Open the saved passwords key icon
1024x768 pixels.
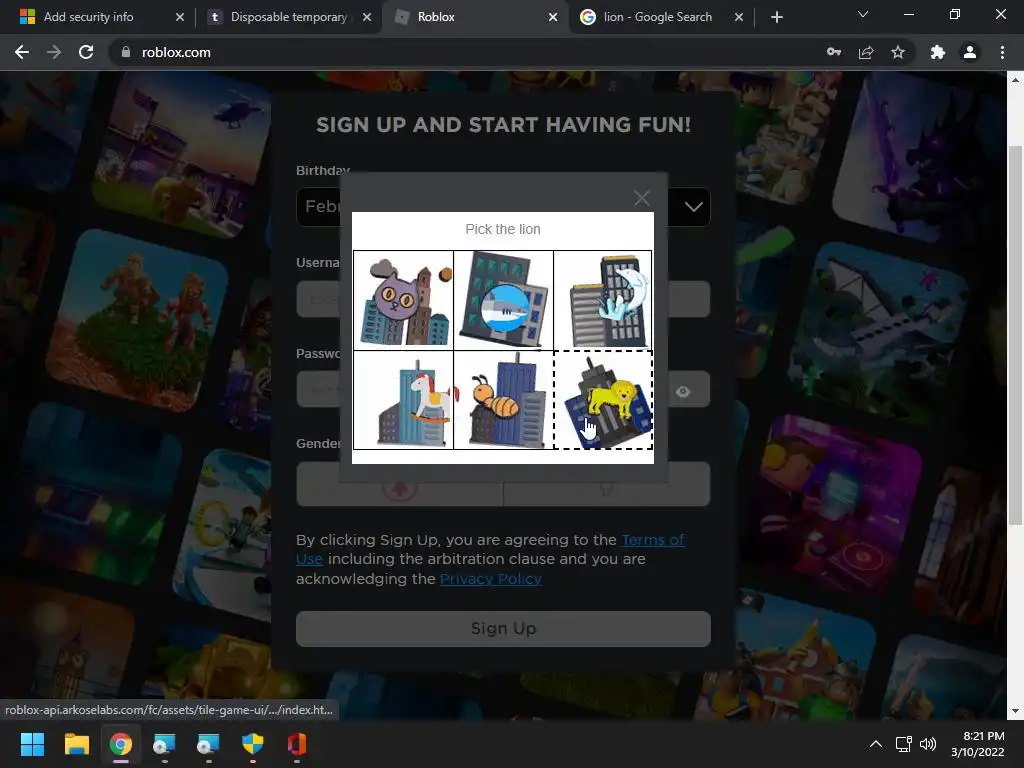coord(834,52)
